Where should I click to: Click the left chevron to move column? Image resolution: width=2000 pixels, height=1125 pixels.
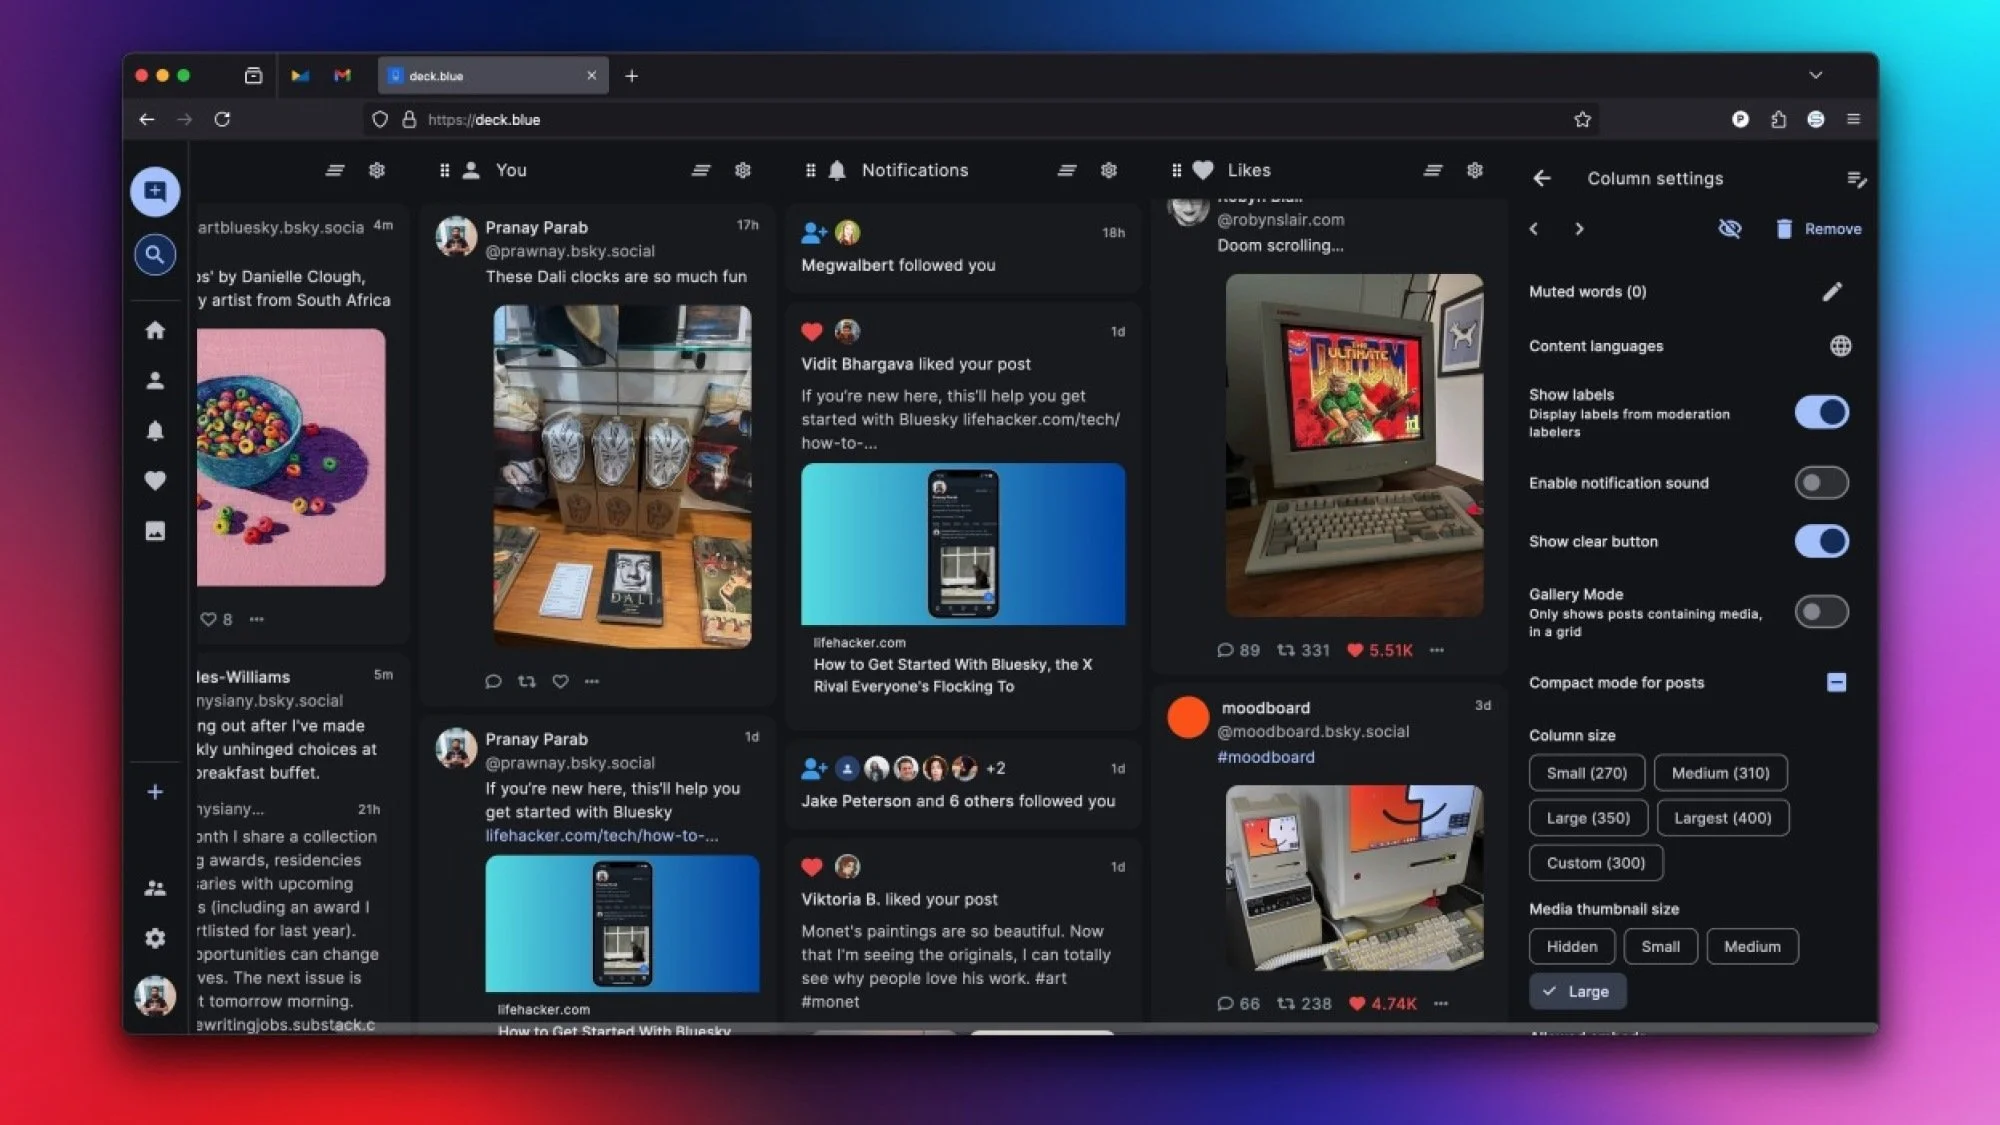coord(1534,228)
